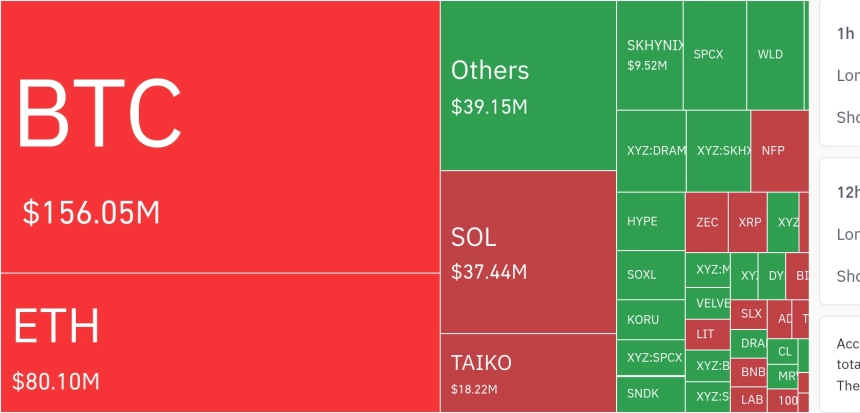Click the SKHYNIX $9.52M tile
The image size is (860, 413).
[x=650, y=55]
